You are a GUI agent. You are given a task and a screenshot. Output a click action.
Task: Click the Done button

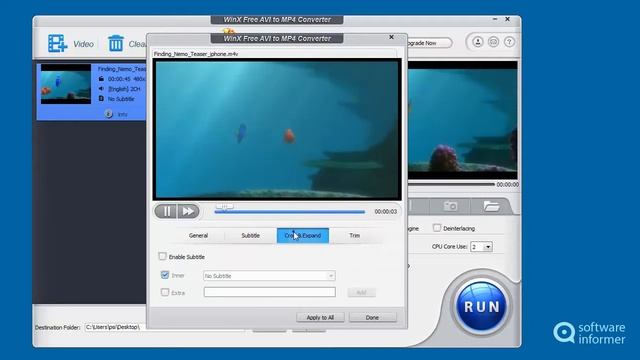point(372,317)
